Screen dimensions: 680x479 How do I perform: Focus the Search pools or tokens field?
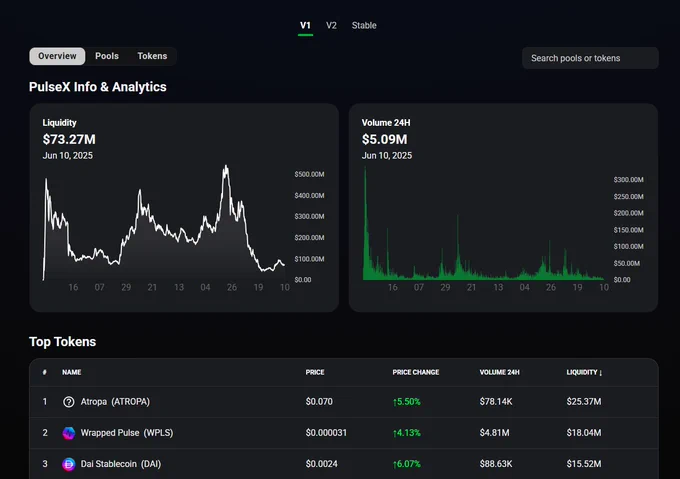590,58
